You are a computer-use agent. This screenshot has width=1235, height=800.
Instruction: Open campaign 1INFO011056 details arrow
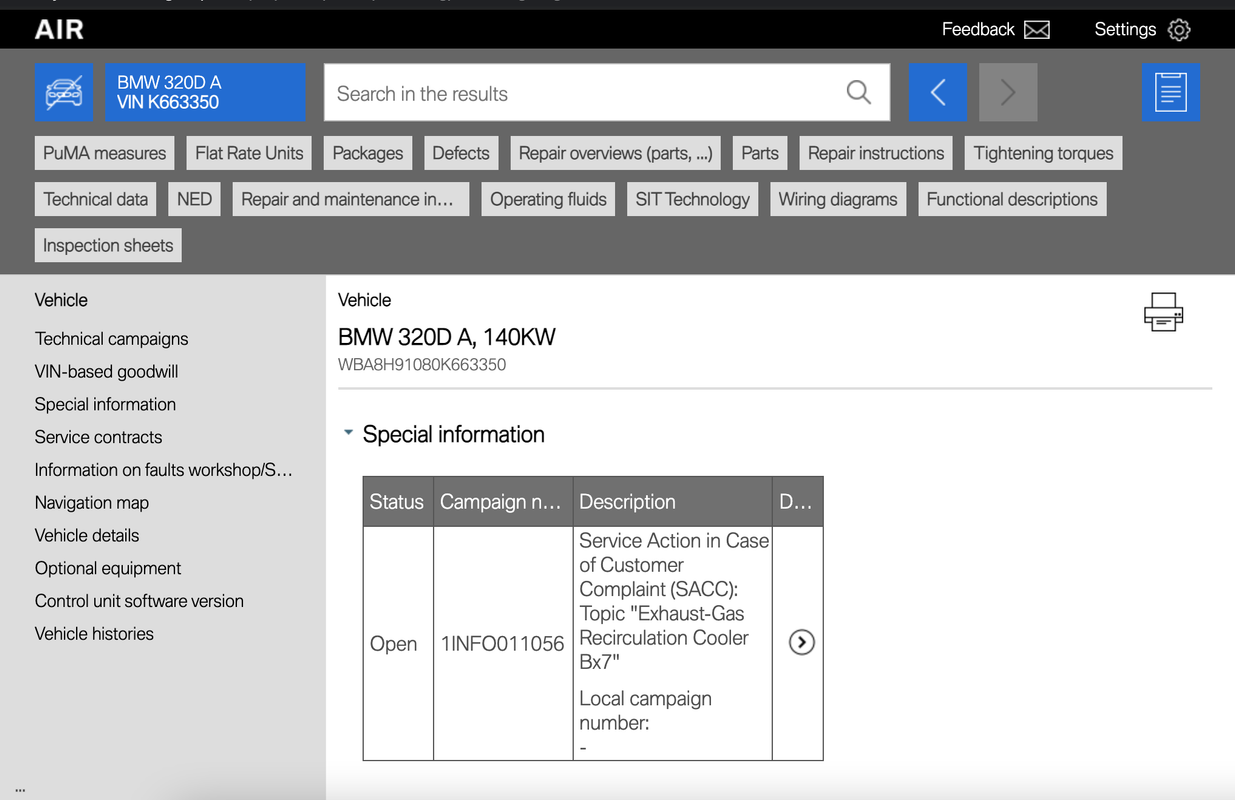[801, 642]
